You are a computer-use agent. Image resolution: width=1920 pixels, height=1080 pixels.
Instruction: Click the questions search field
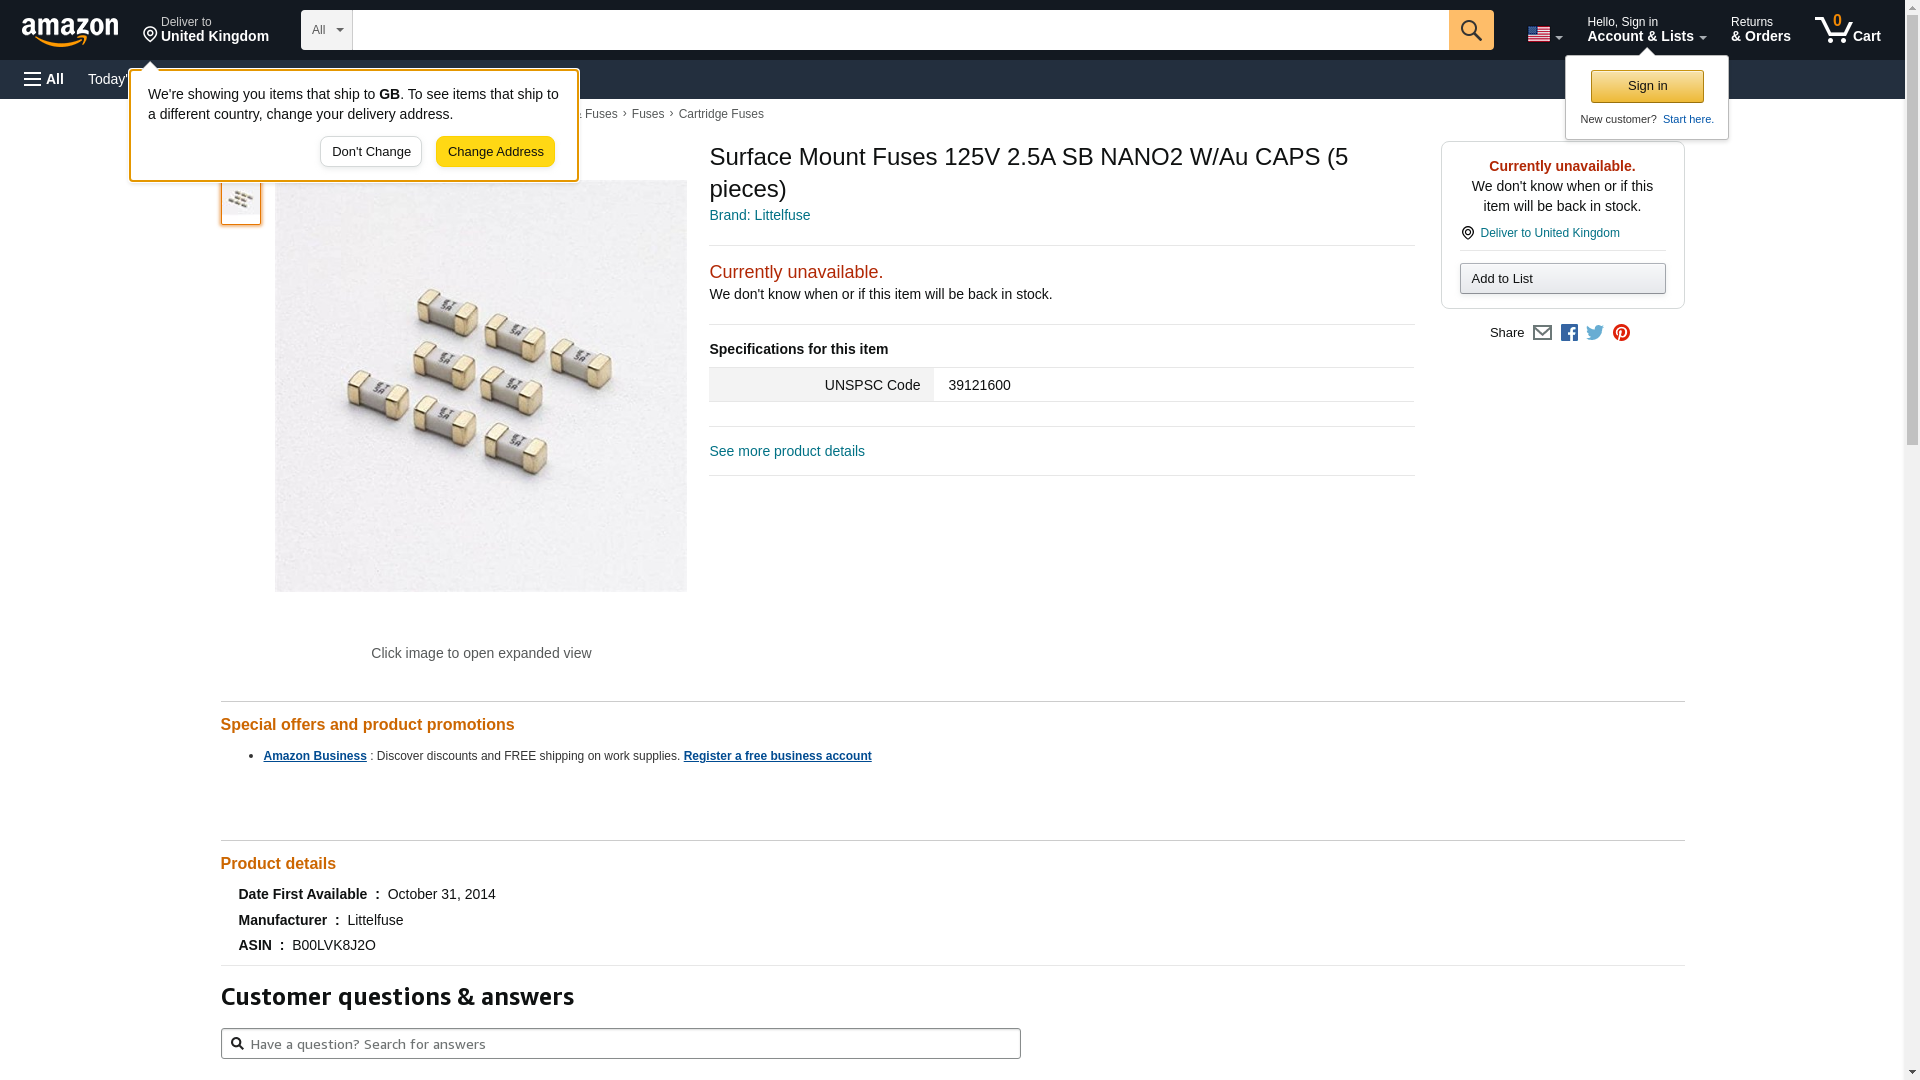click(x=620, y=1044)
